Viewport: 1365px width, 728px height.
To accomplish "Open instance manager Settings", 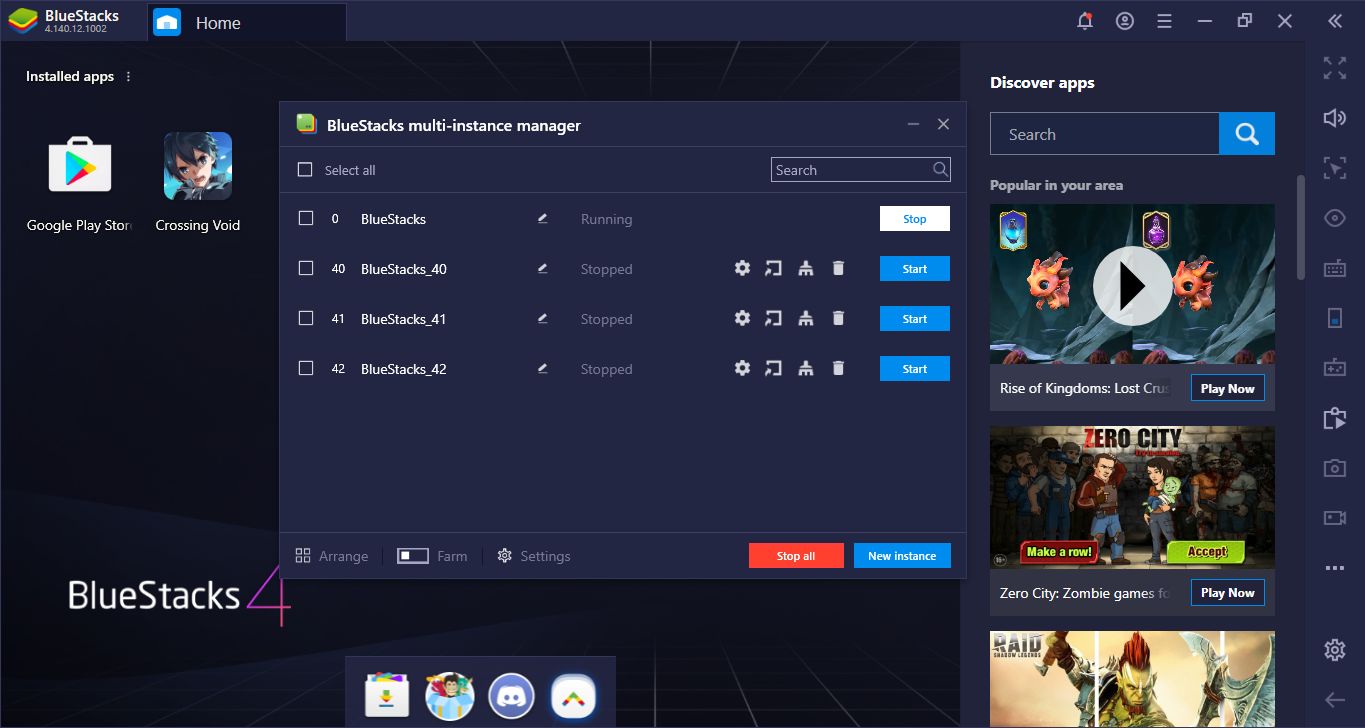I will click(534, 556).
